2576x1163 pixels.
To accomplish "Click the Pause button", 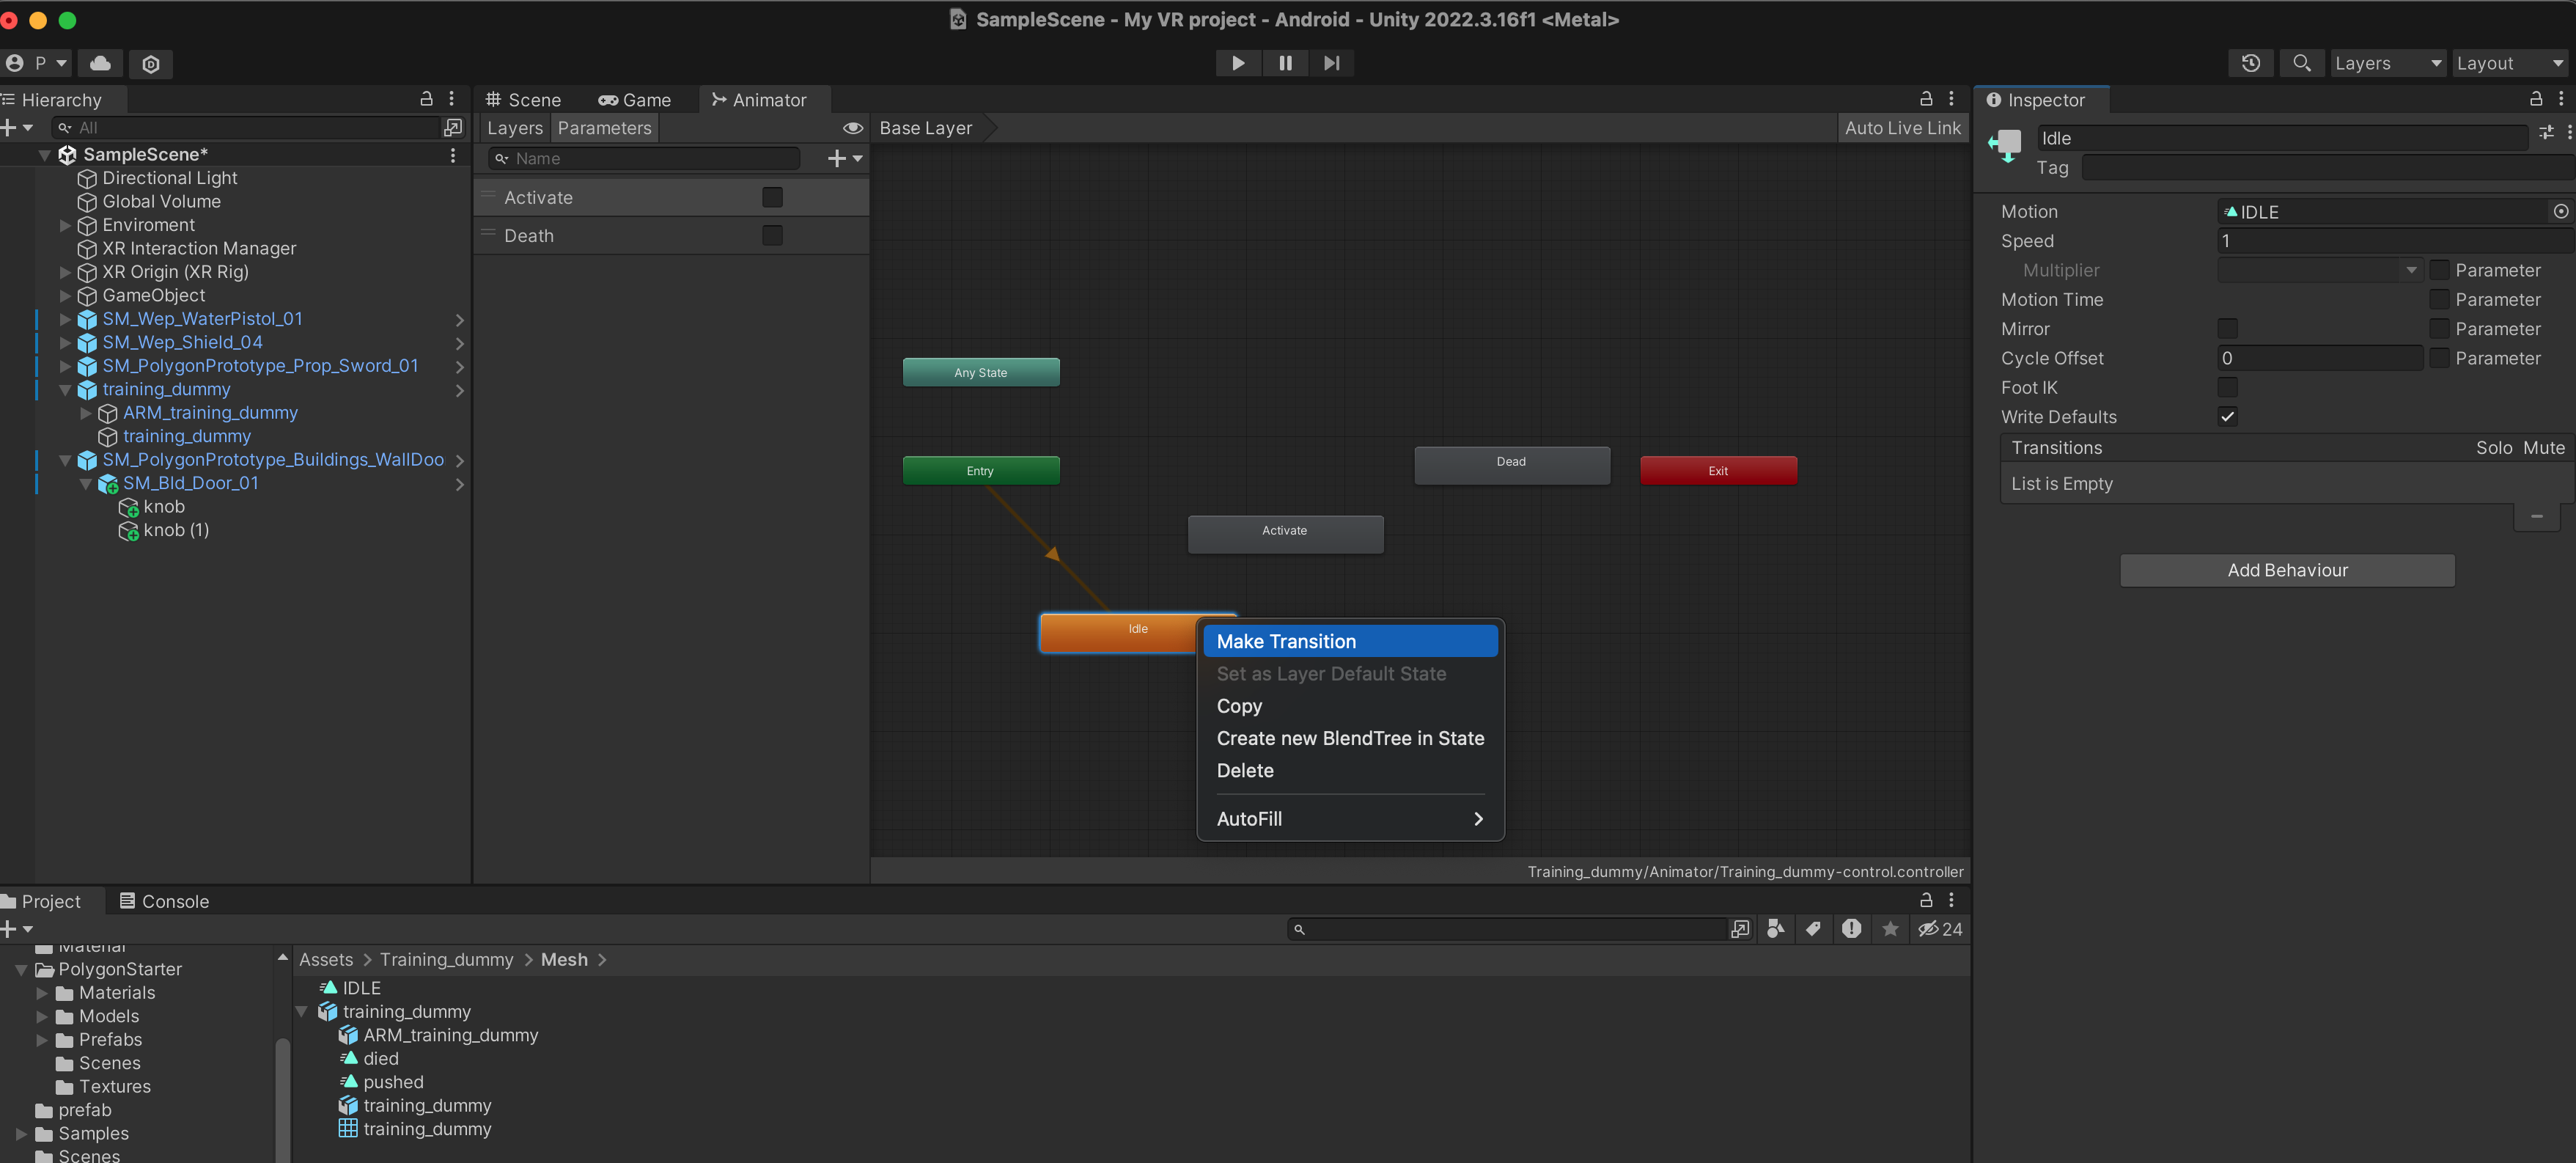I will 1285,63.
